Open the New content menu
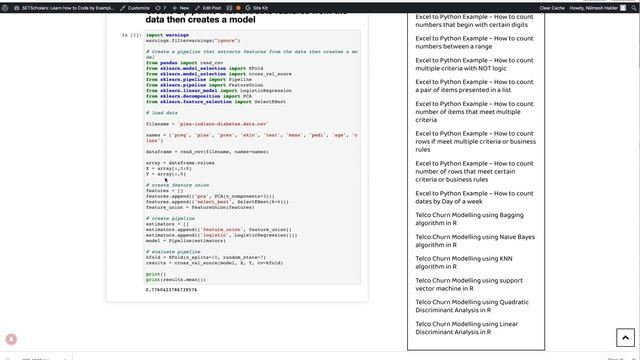Screen dimensions: 640x360 point(180,8)
